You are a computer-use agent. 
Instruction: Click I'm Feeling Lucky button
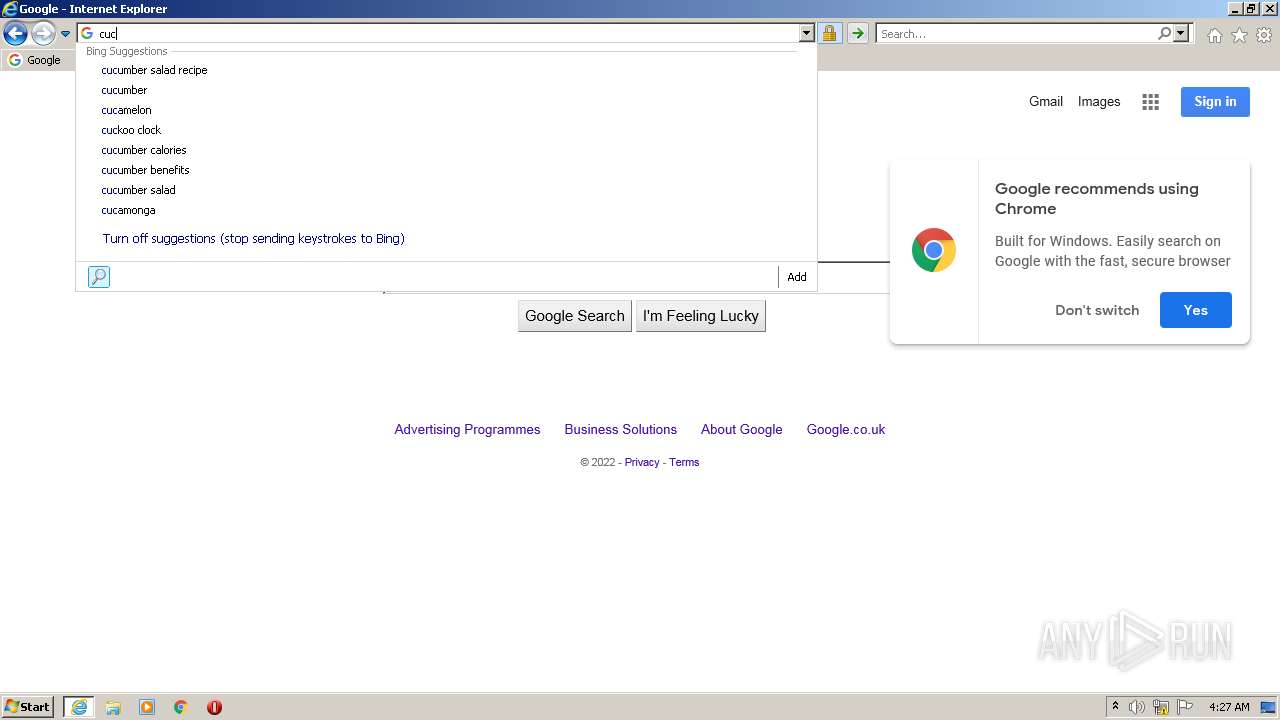pos(701,316)
